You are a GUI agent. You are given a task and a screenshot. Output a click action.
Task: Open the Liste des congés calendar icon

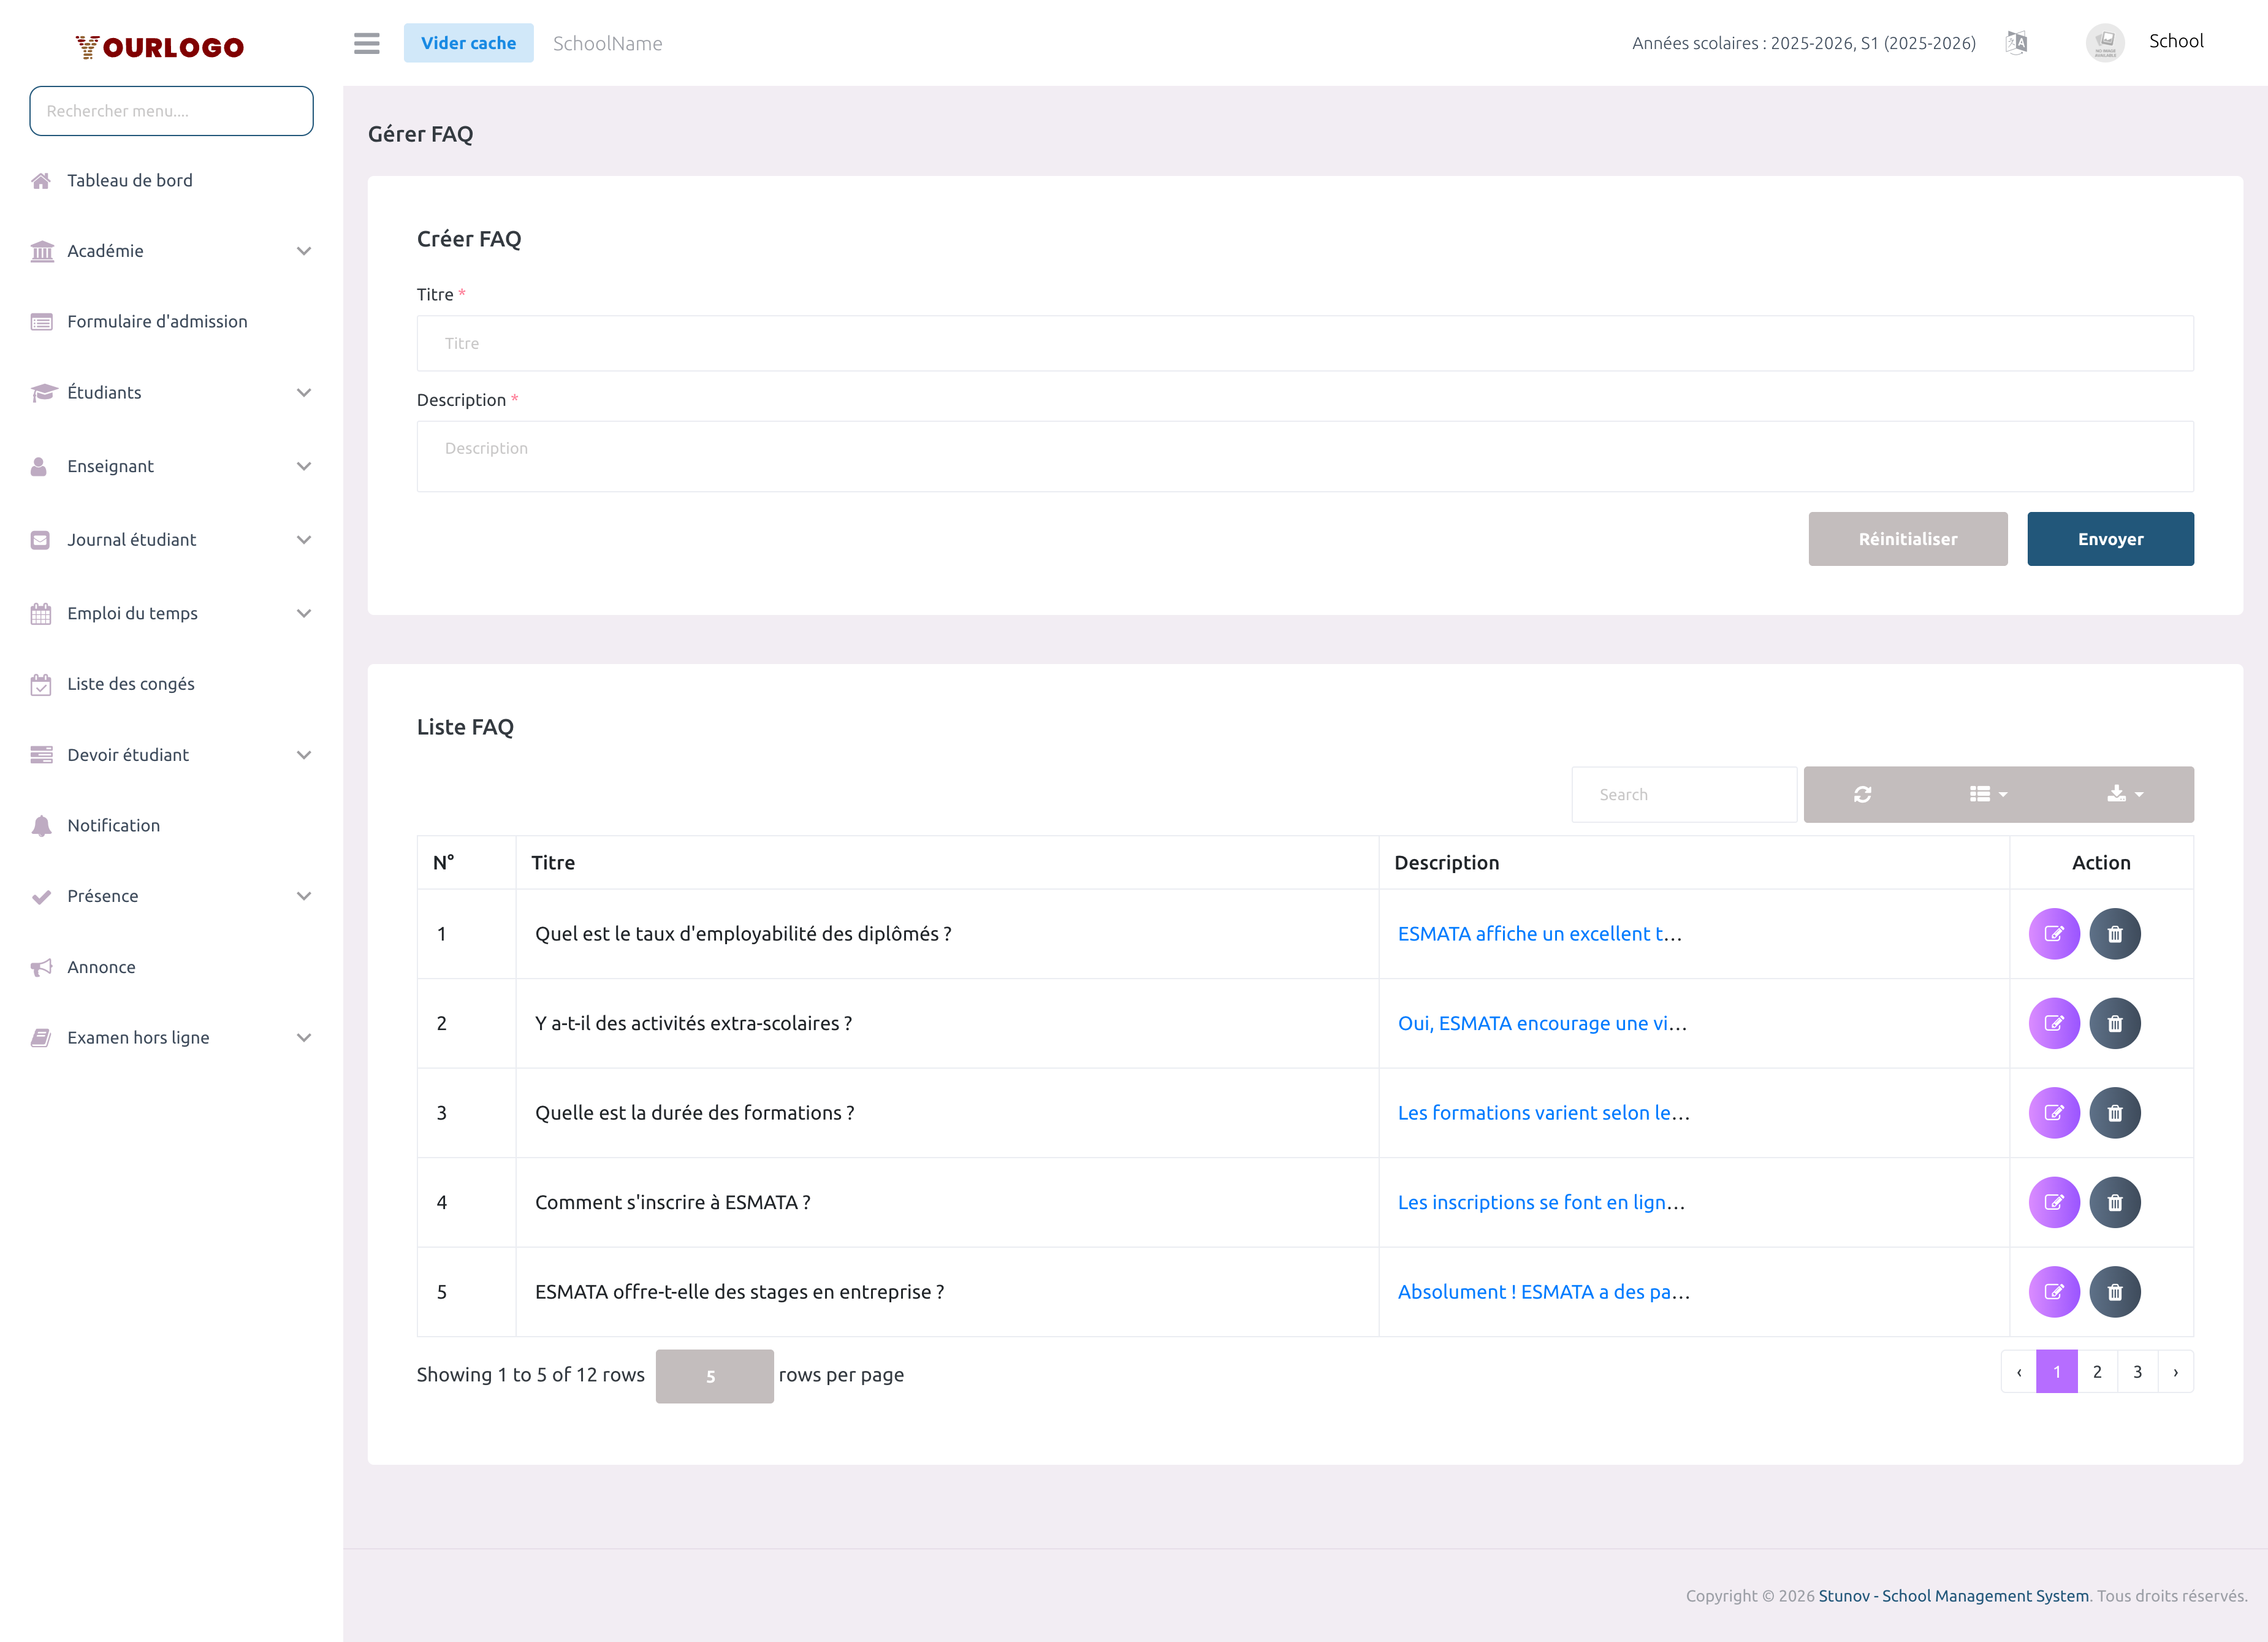[41, 684]
